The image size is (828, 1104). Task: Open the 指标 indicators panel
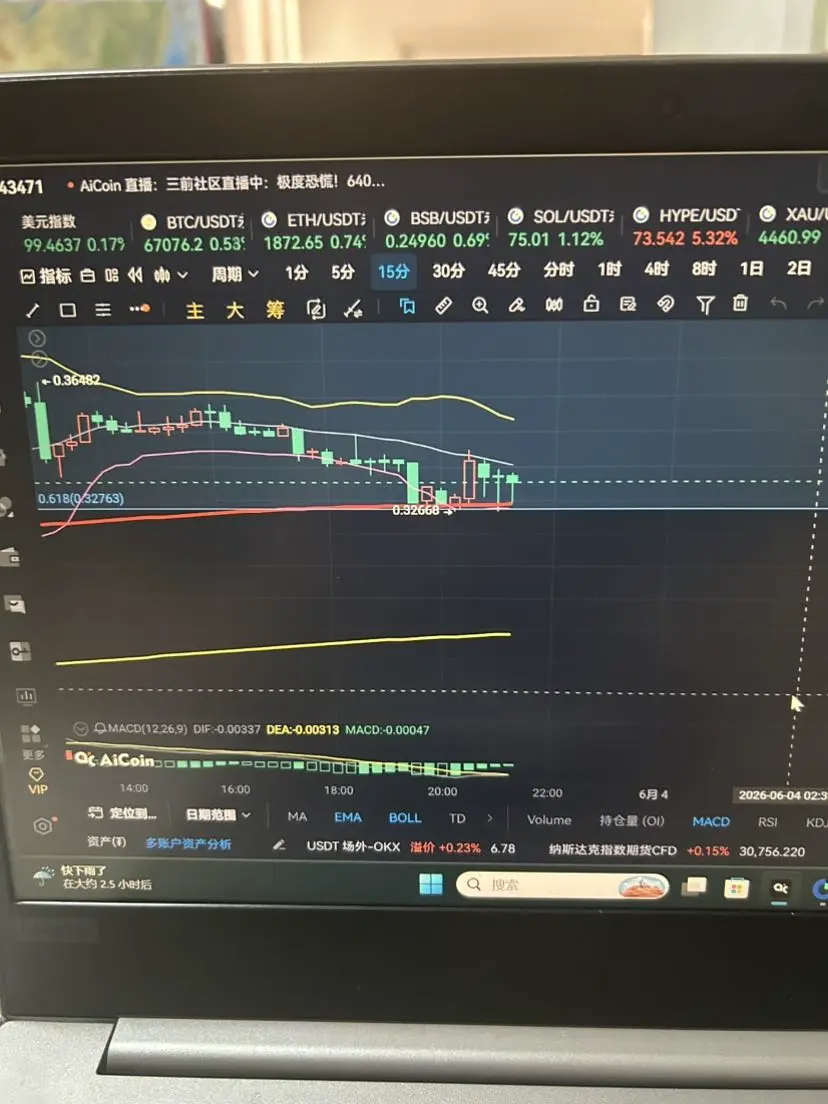point(46,275)
